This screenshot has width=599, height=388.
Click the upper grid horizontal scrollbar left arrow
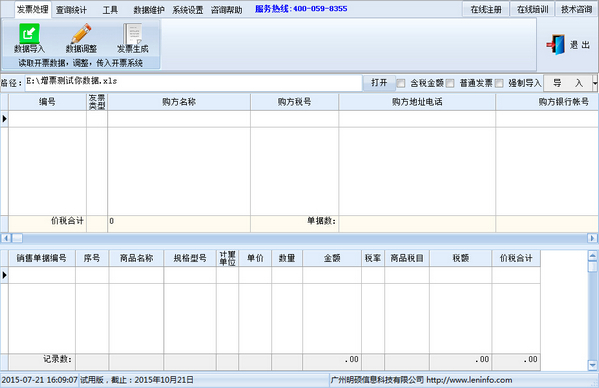6,238
